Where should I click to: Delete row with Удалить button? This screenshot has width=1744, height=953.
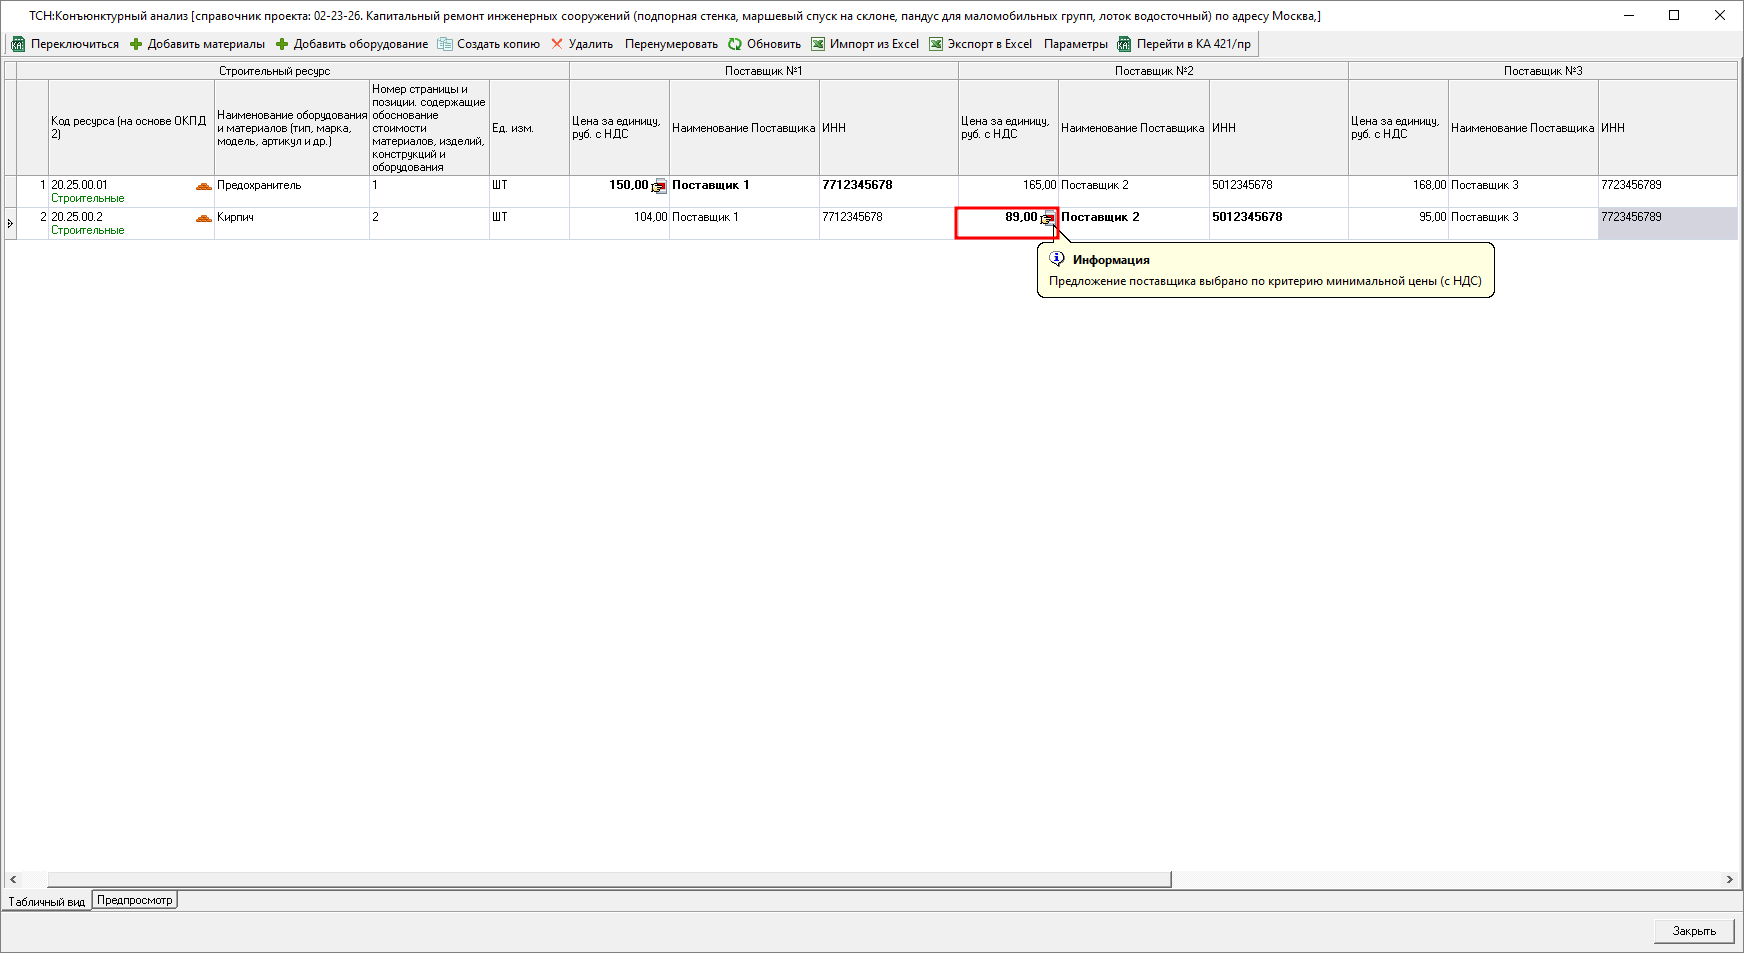pyautogui.click(x=581, y=44)
